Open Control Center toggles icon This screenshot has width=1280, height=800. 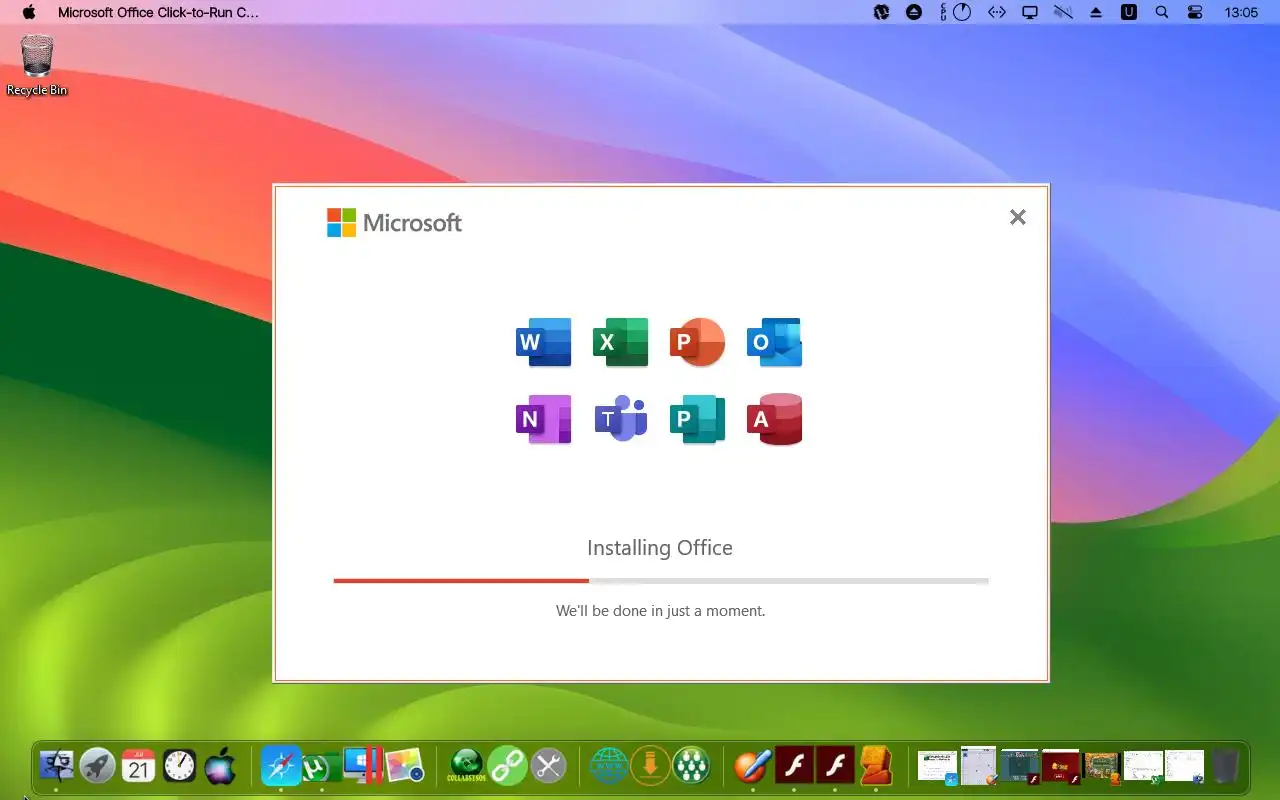tap(1195, 13)
